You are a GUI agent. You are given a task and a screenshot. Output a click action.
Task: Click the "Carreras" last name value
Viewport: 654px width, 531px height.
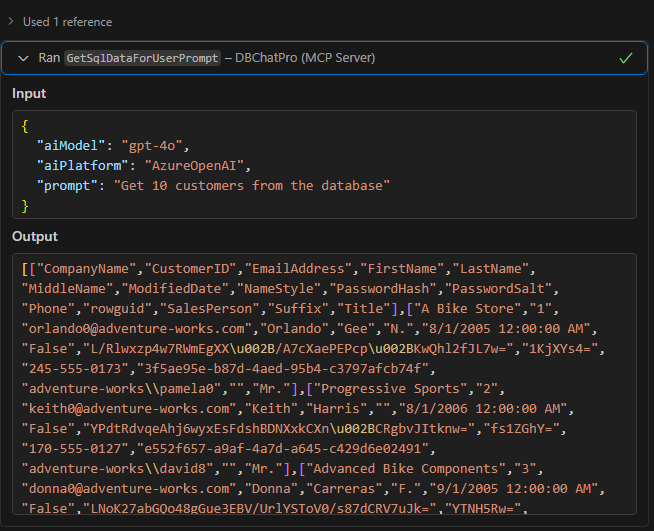click(x=344, y=489)
